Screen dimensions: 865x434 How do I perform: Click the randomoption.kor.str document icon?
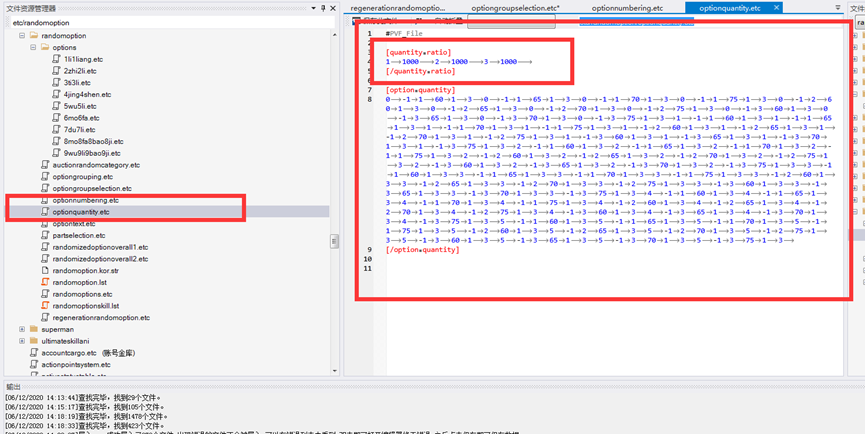point(45,271)
